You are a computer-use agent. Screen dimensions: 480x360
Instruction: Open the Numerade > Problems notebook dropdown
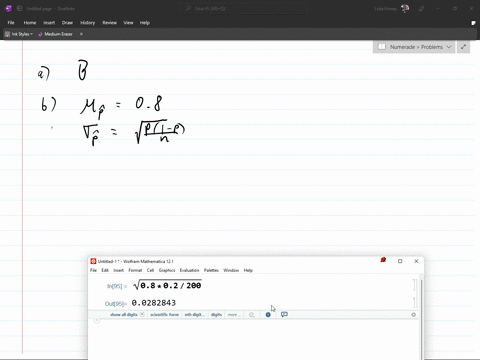click(x=414, y=47)
